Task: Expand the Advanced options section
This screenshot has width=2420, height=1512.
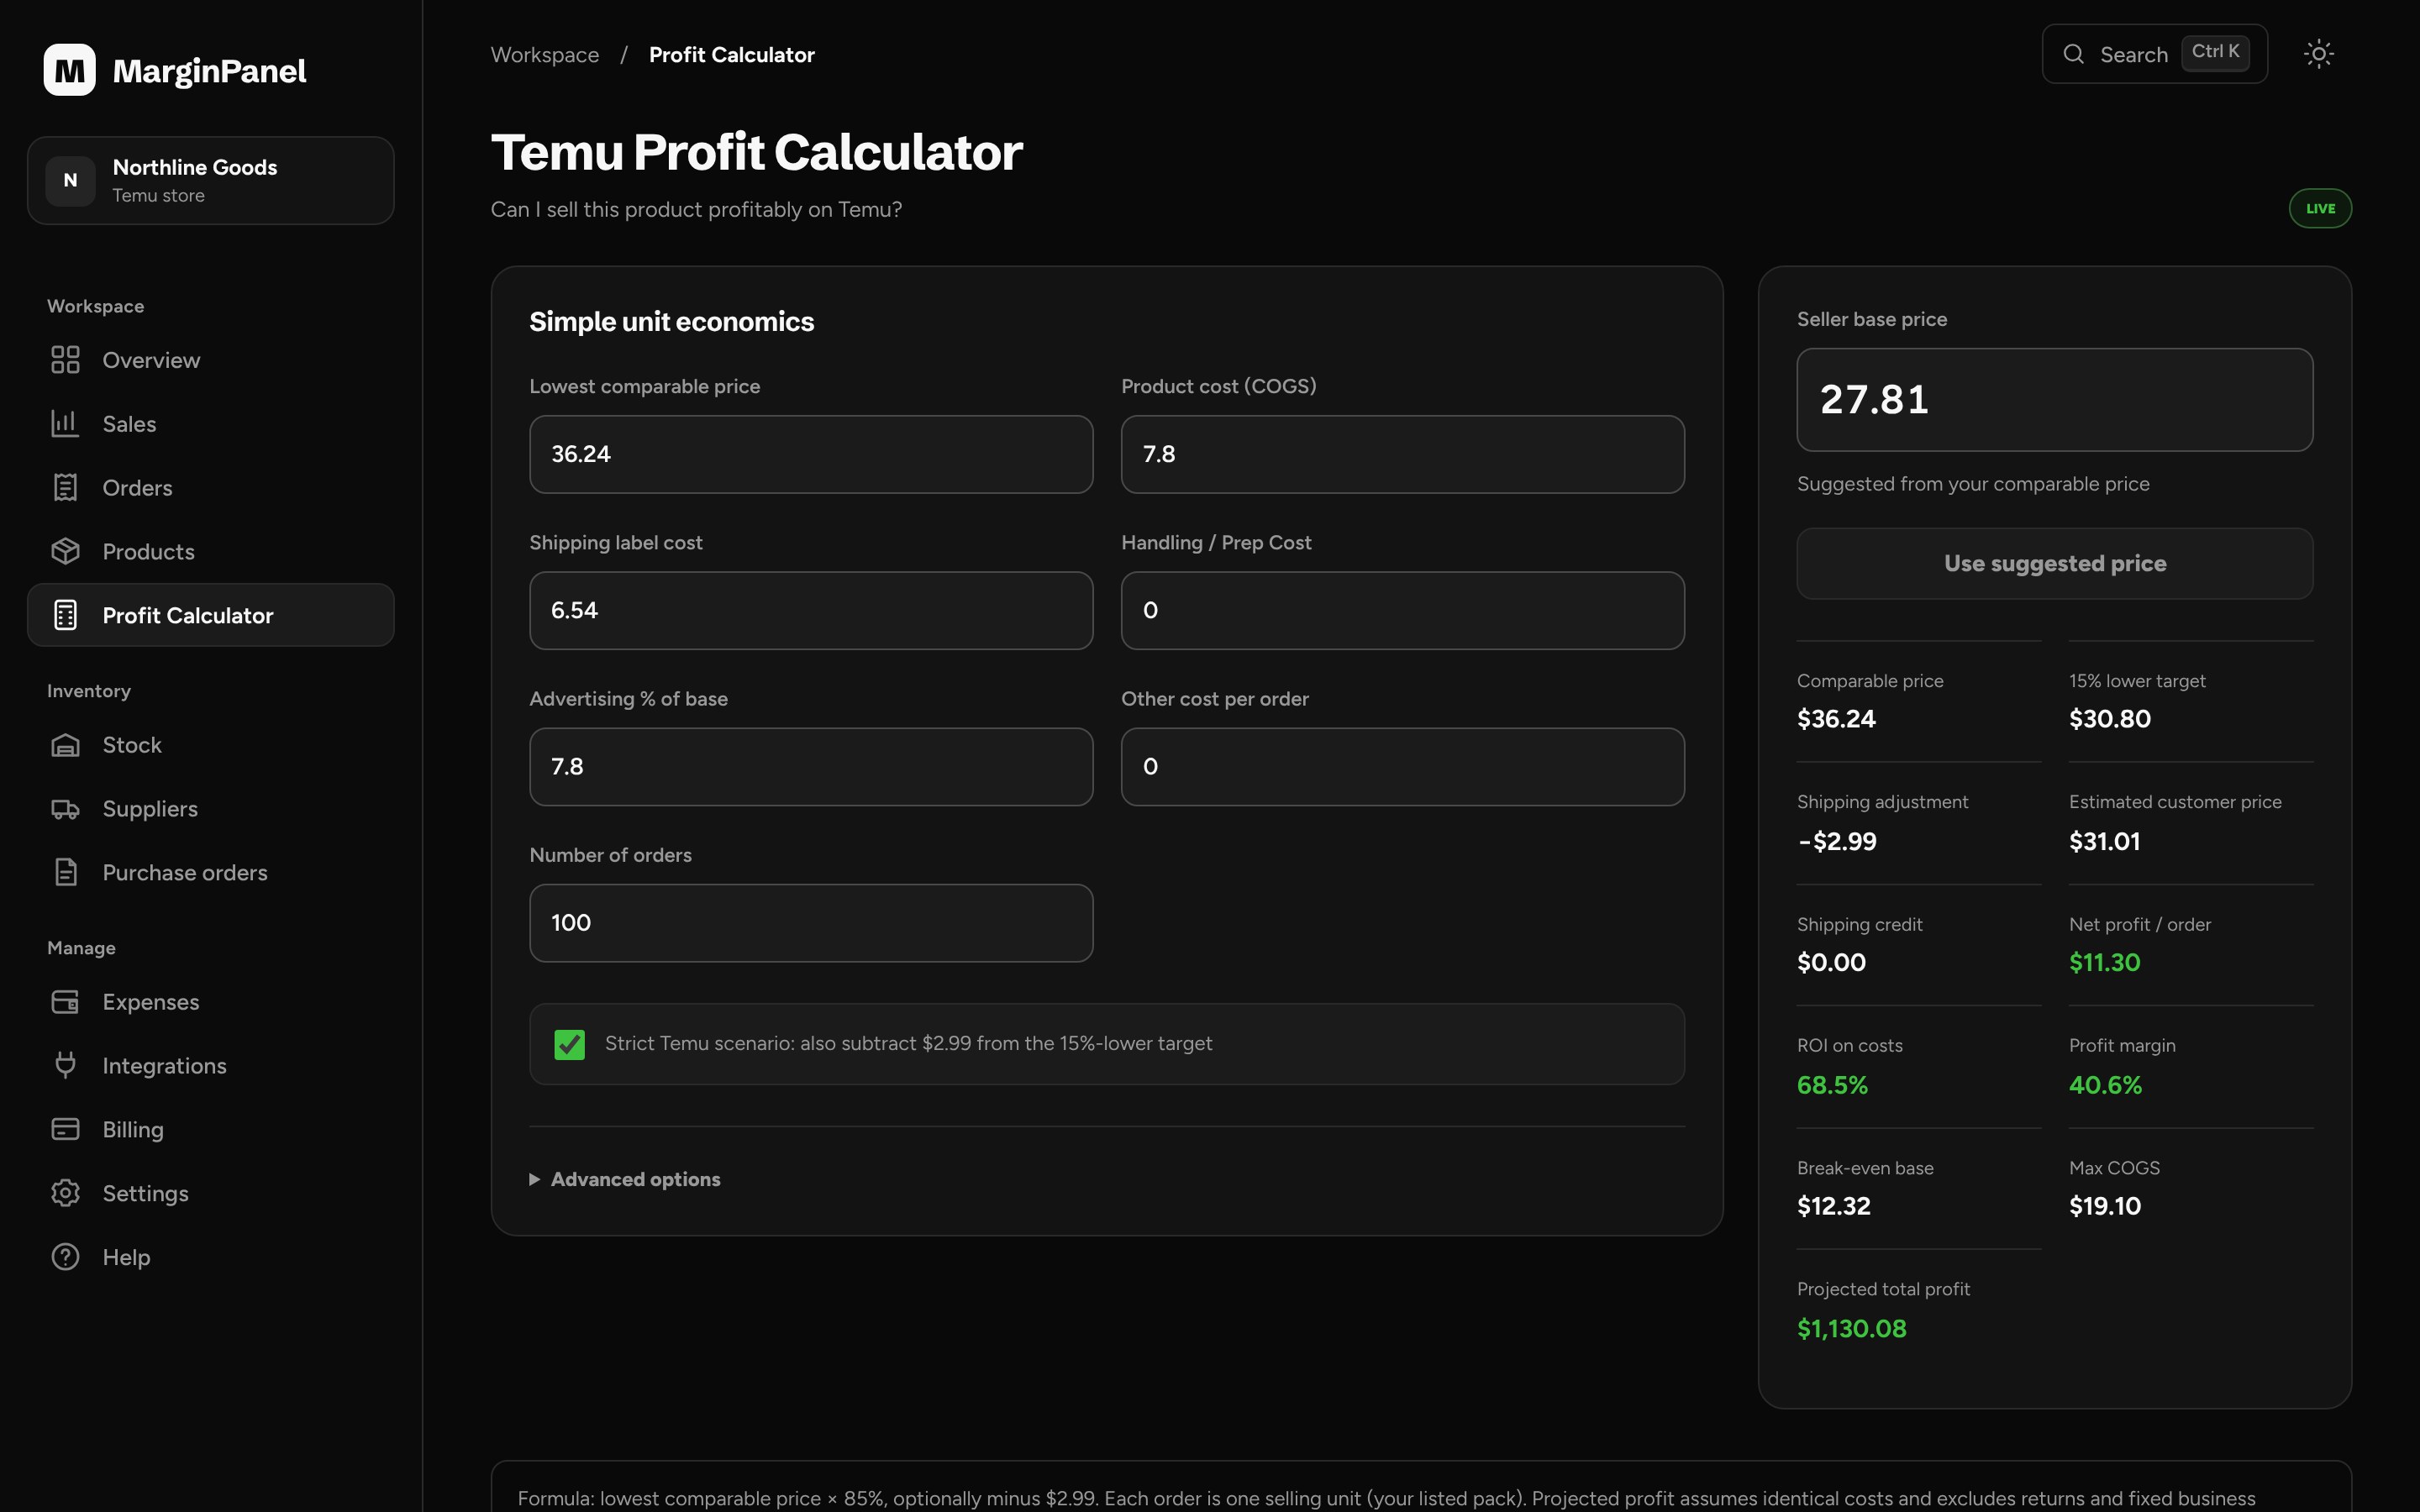Action: point(625,1180)
